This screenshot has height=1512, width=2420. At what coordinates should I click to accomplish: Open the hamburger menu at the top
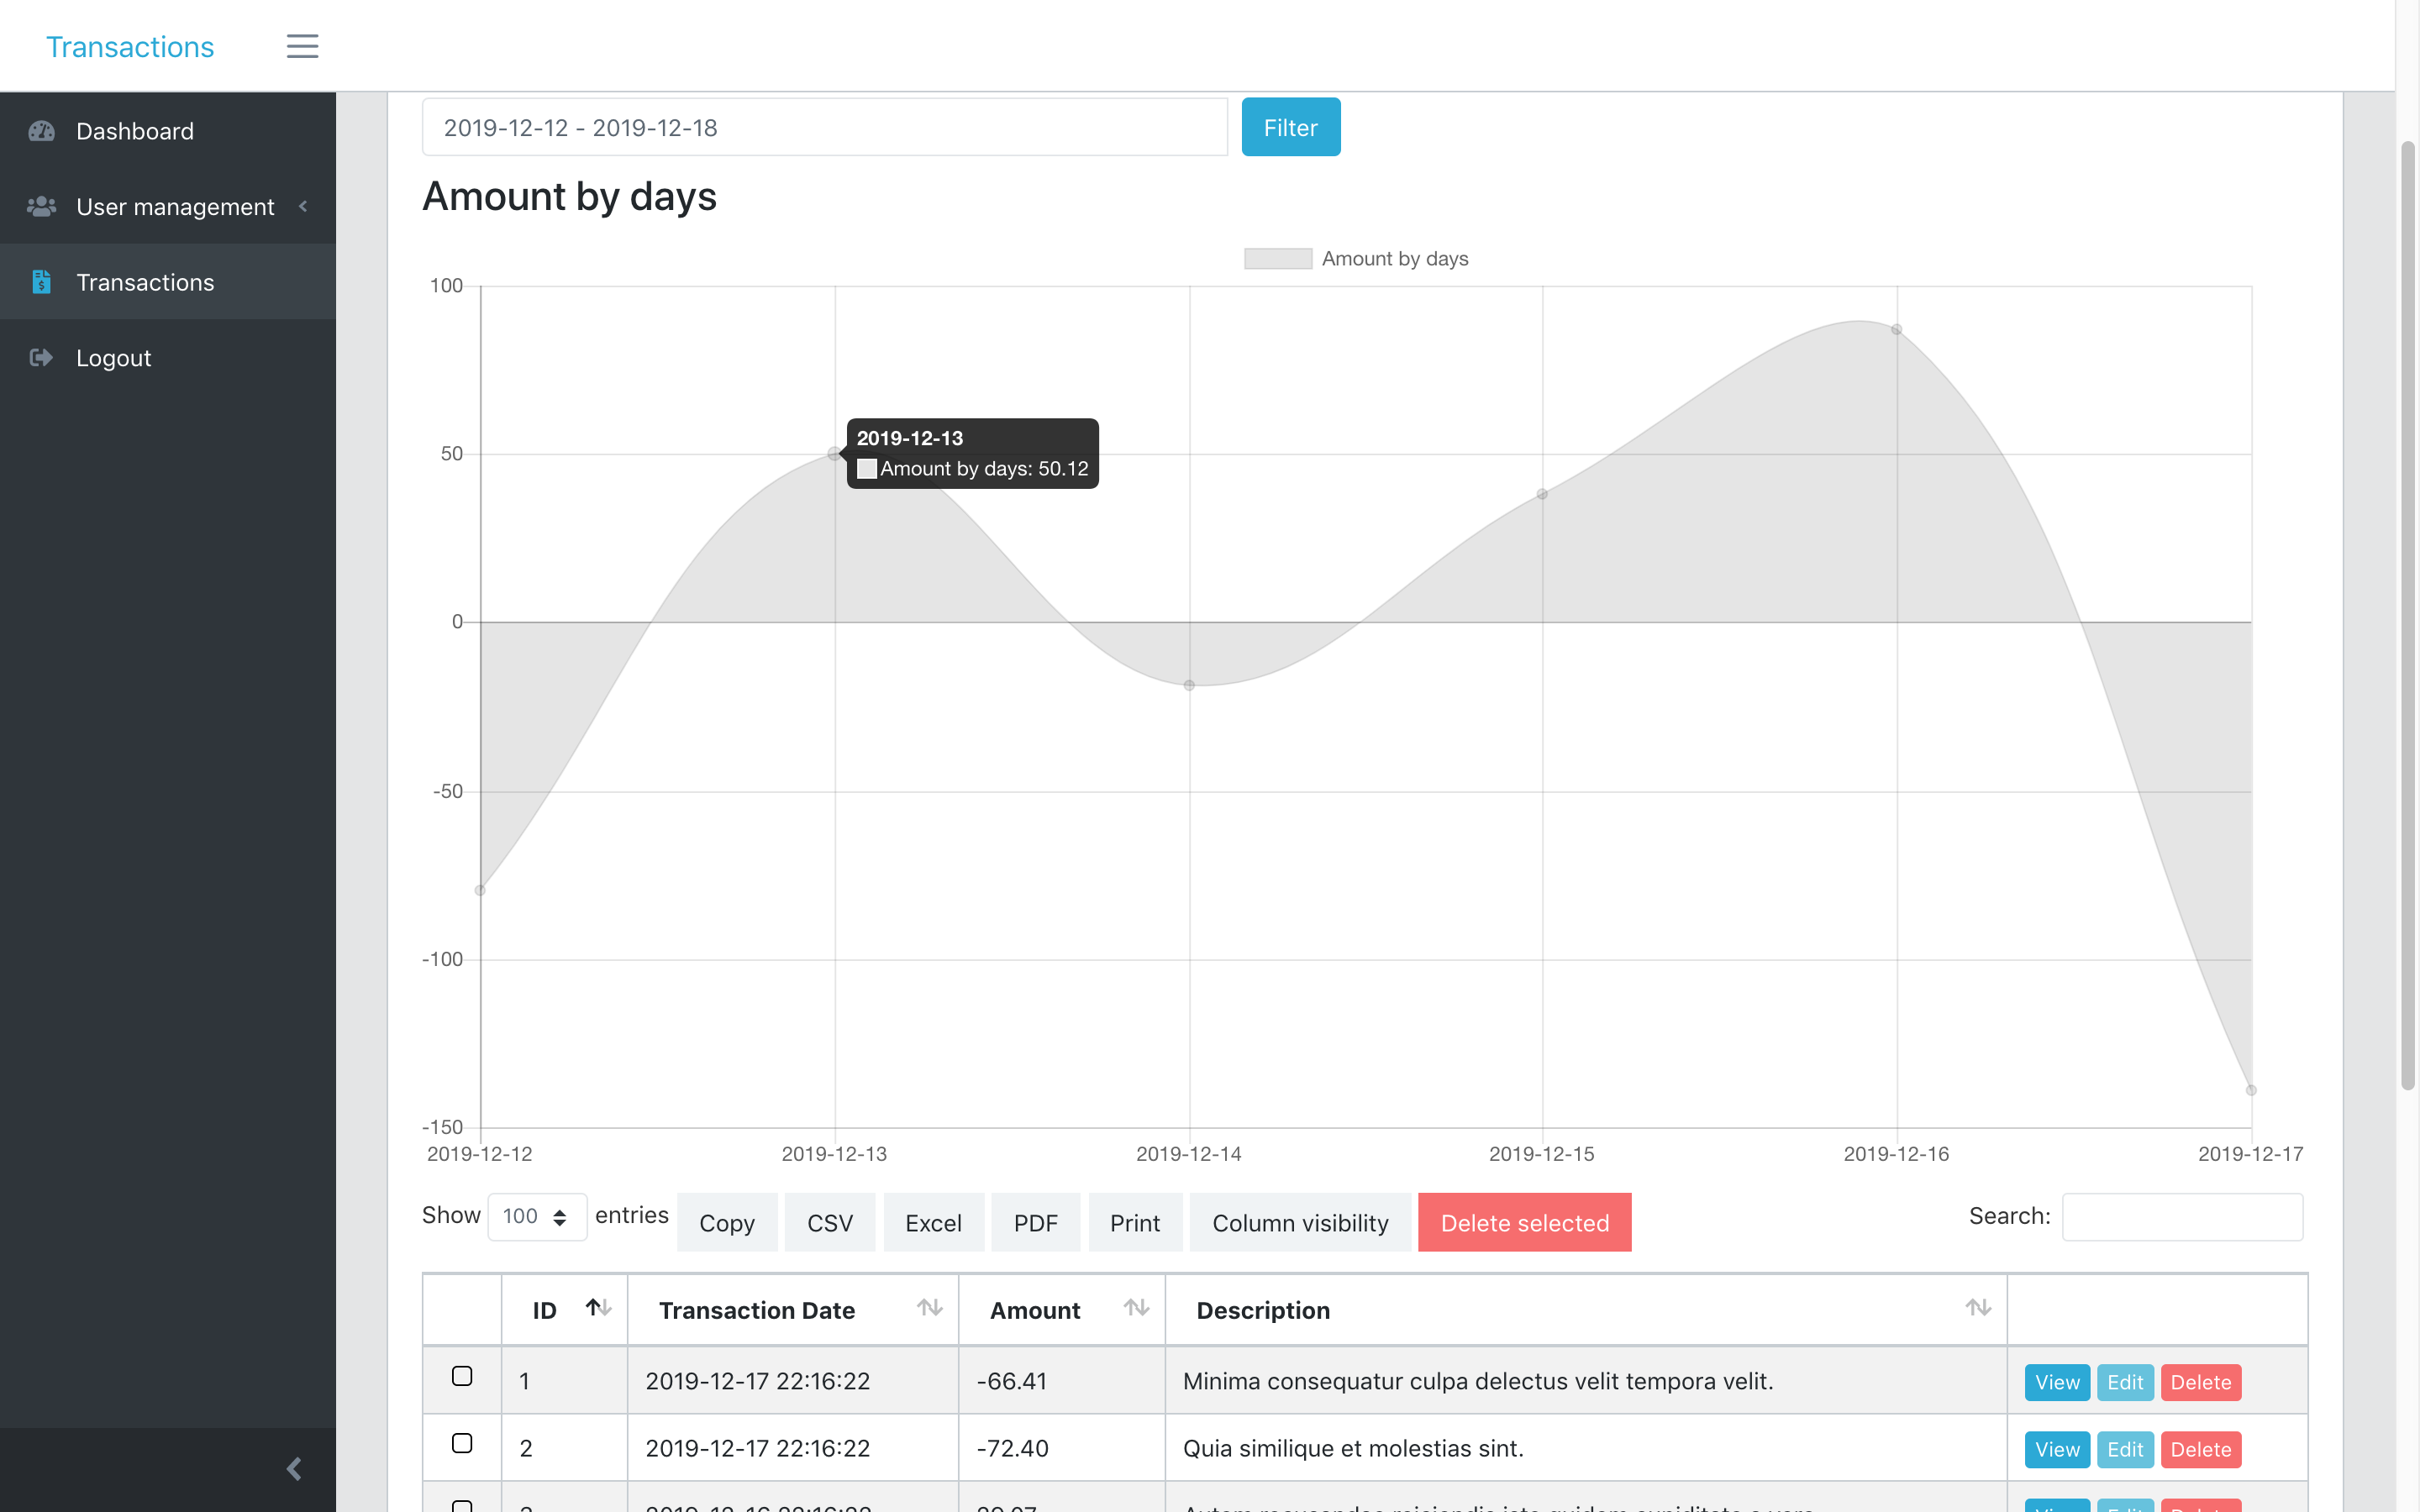coord(302,46)
